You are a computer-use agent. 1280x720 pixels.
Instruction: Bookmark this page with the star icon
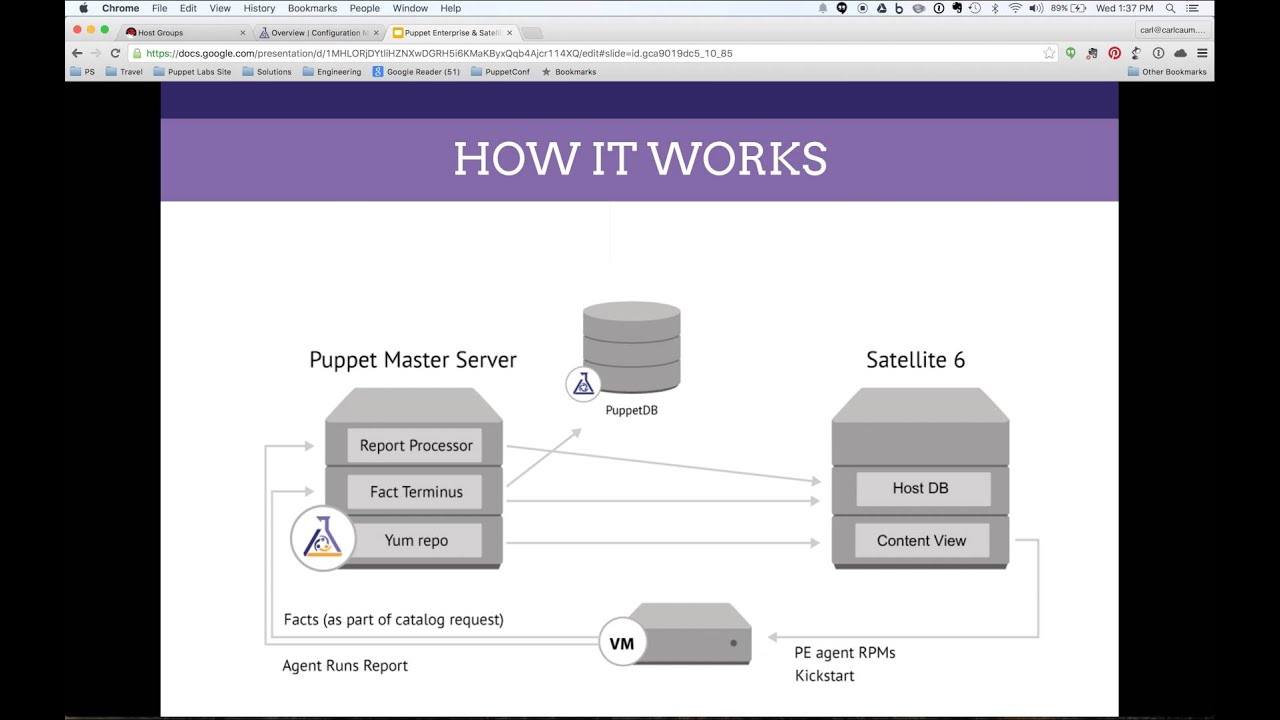coord(1049,53)
